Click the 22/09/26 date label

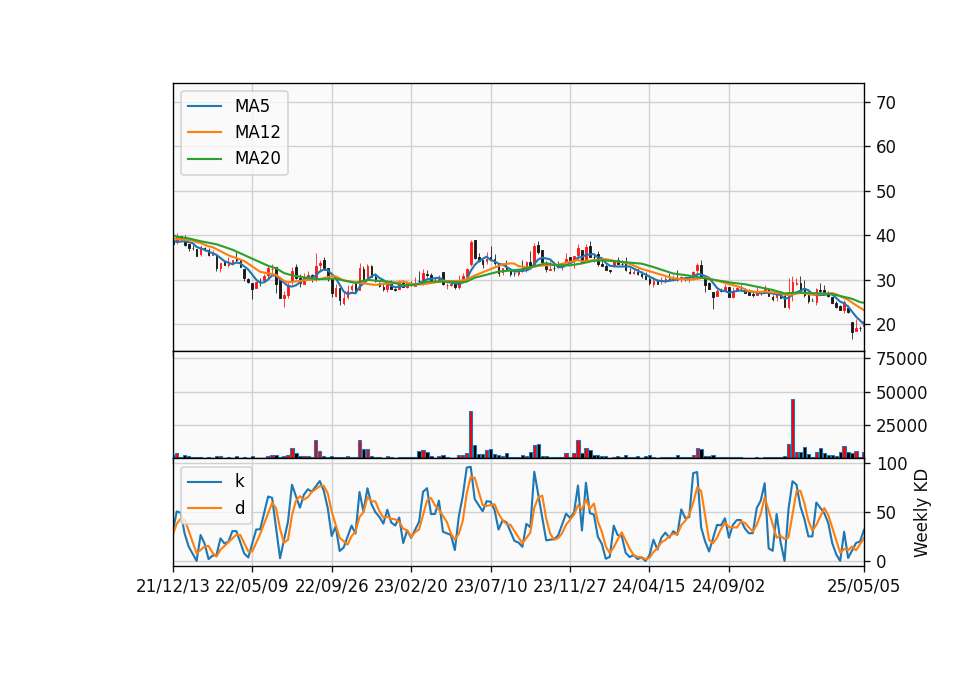pos(332,586)
